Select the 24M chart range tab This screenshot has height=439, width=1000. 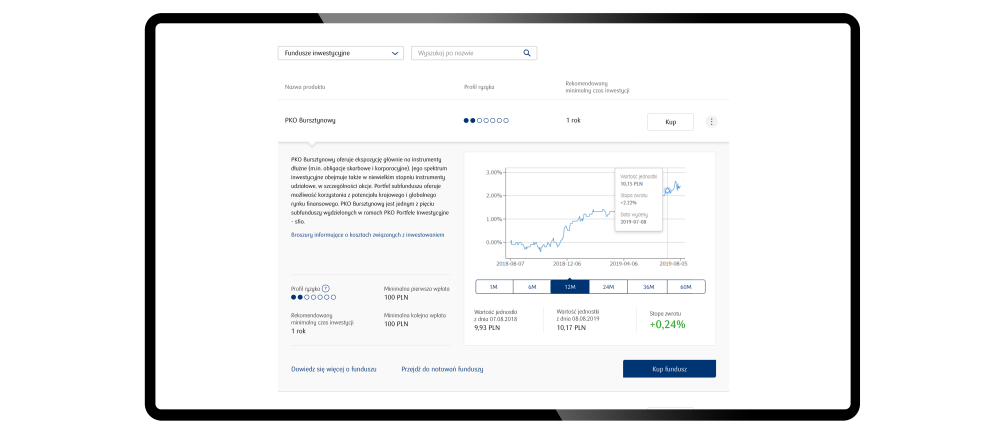coord(608,286)
